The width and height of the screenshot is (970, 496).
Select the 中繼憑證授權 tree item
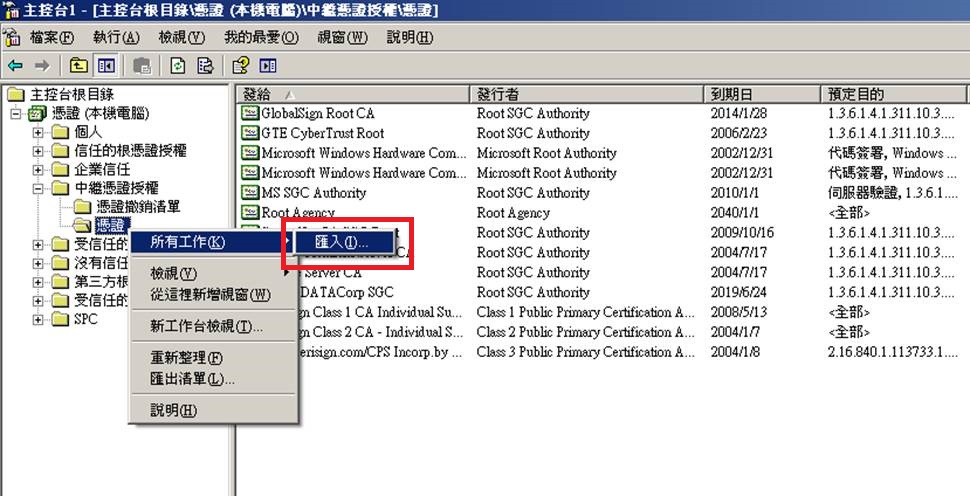pos(116,188)
